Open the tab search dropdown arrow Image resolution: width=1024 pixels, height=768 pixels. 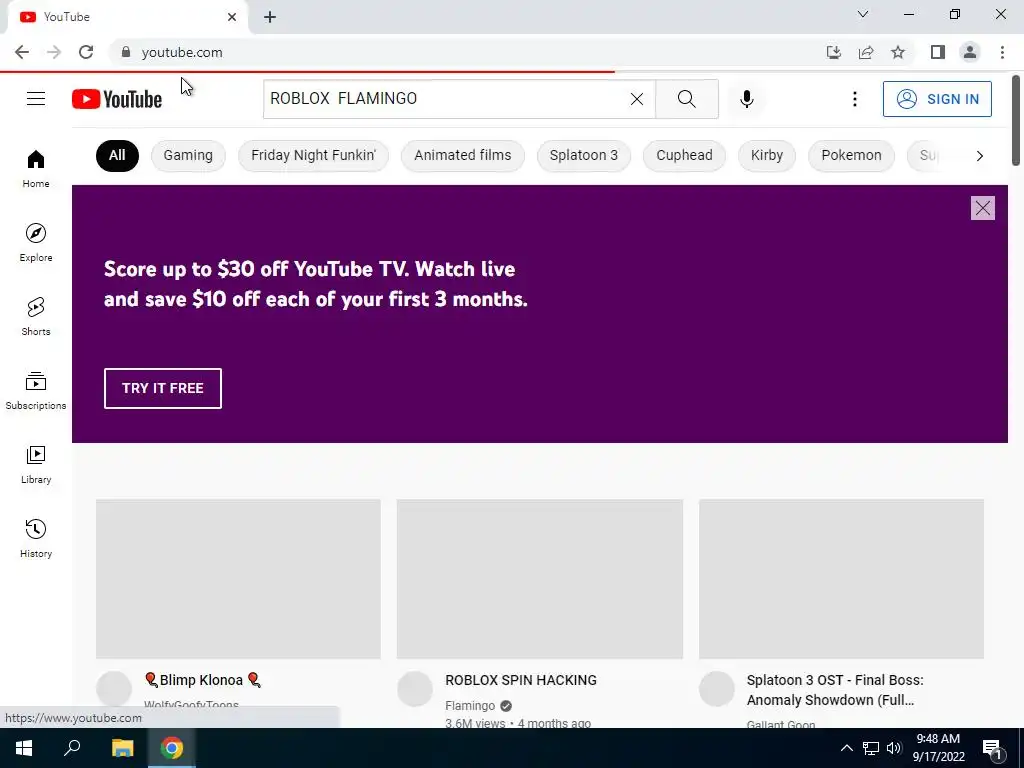(x=863, y=14)
